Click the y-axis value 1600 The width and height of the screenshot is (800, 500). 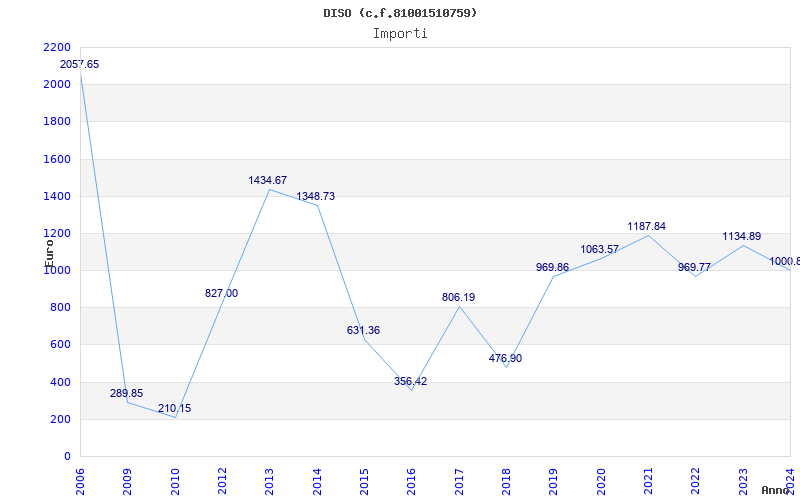point(57,159)
